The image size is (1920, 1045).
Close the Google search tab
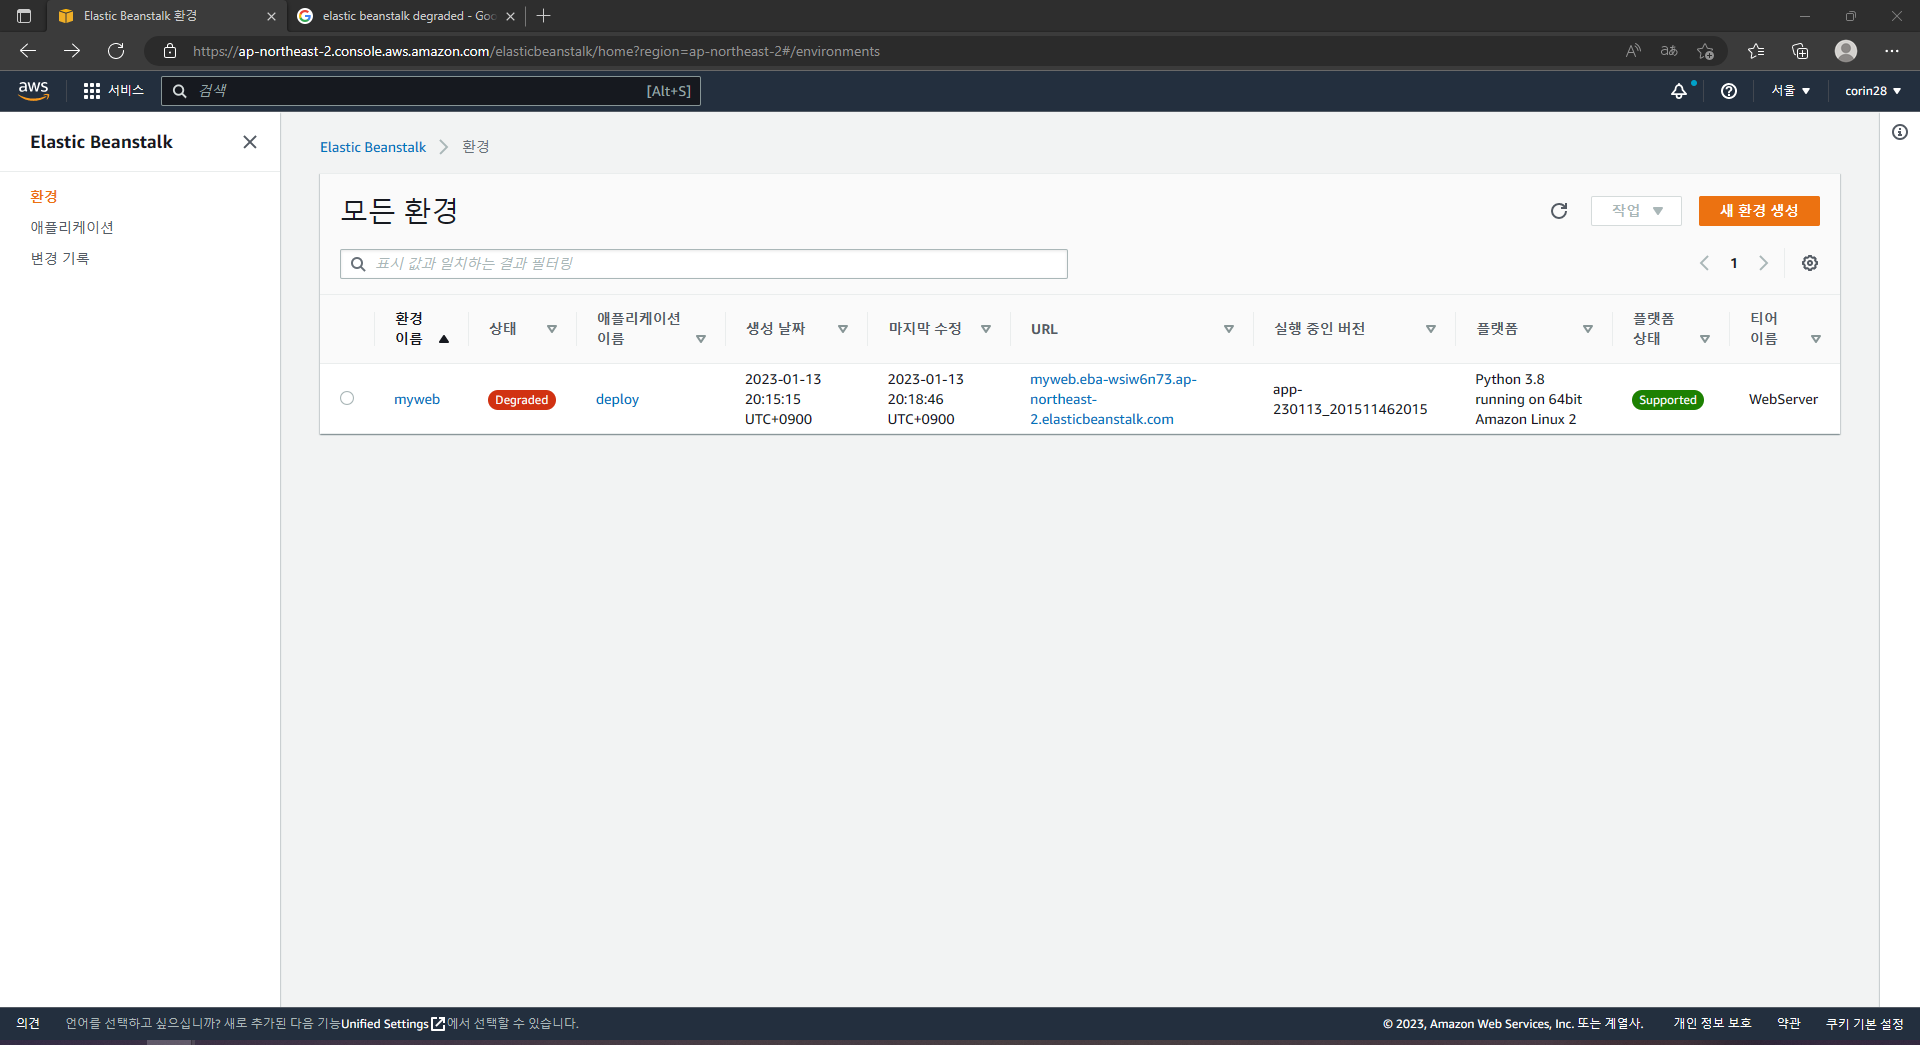coord(511,16)
